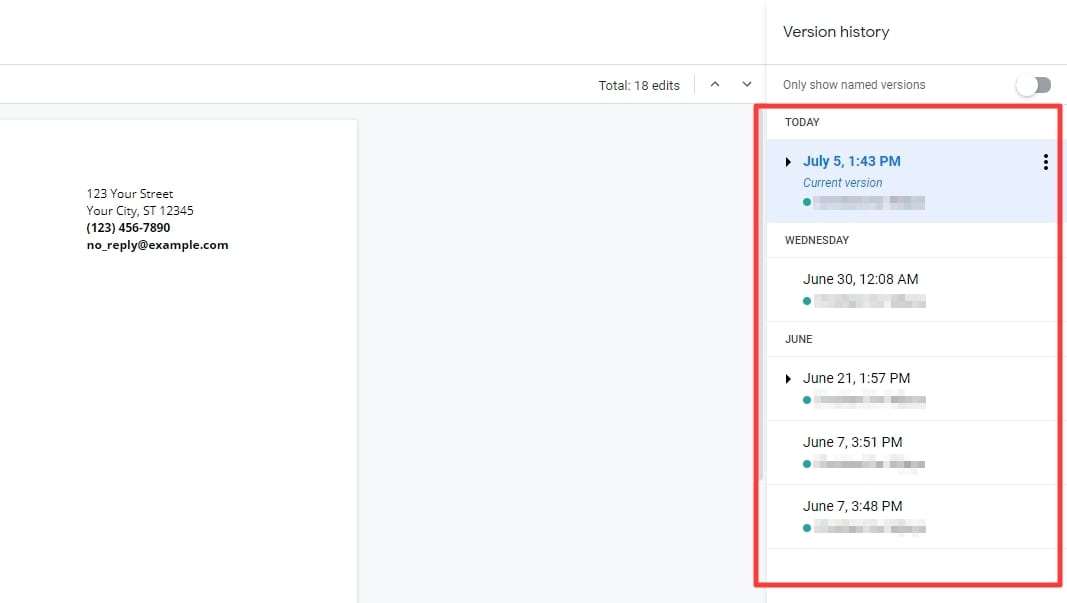The height and width of the screenshot is (603, 1067).
Task: Click the no_reply@example.com text in the document
Action: 157,244
